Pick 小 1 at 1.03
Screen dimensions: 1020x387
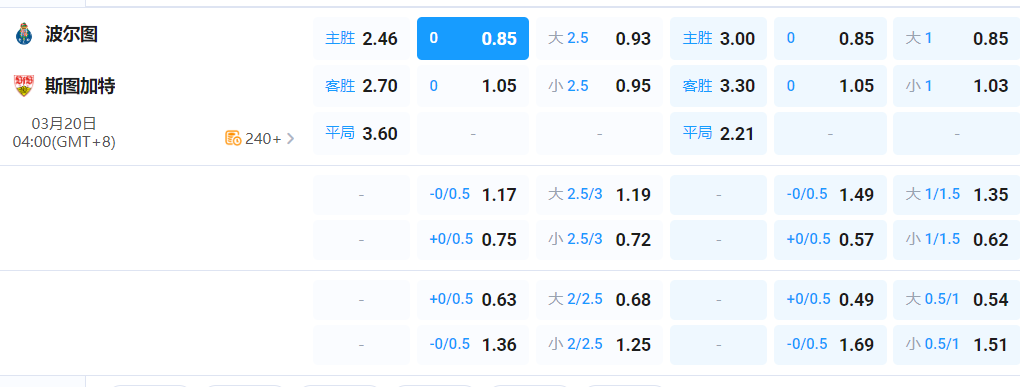tap(956, 85)
